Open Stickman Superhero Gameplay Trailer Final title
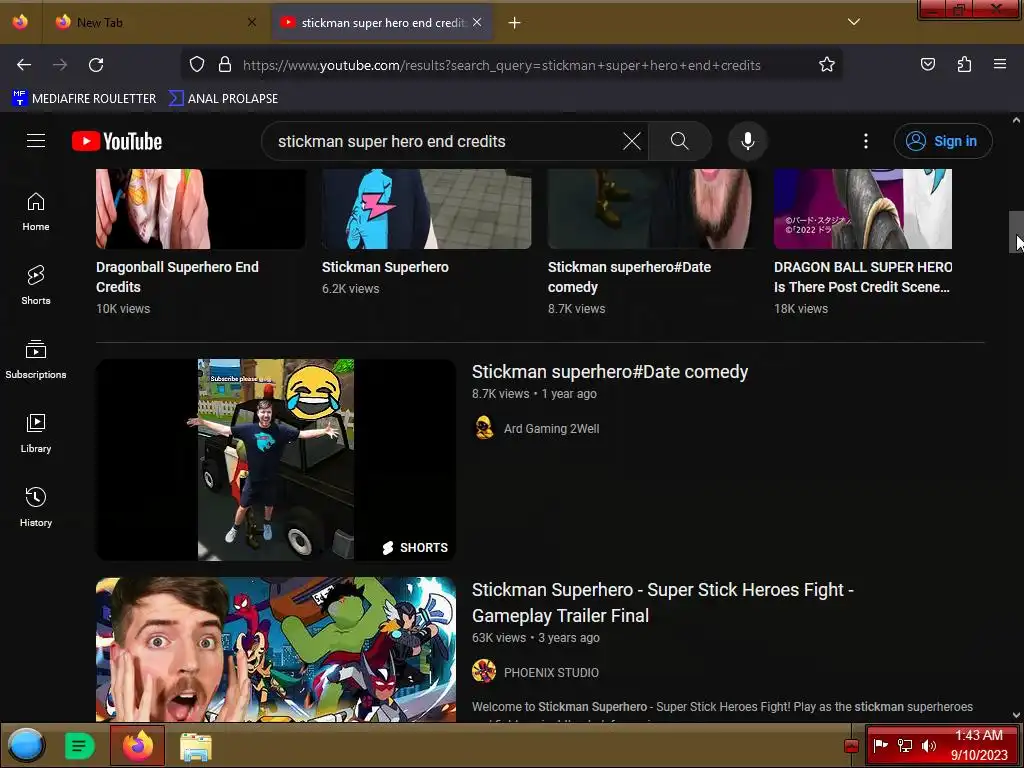1024x768 pixels. (x=662, y=603)
